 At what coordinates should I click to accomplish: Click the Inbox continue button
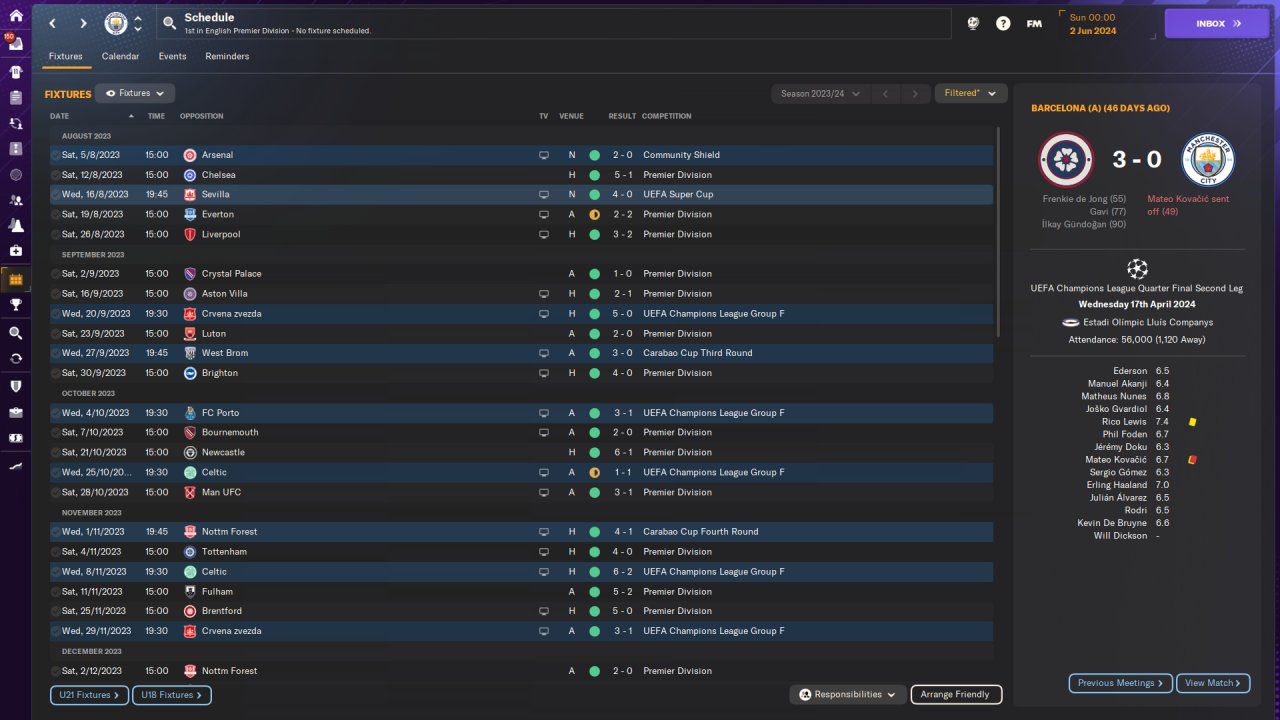(1217, 23)
